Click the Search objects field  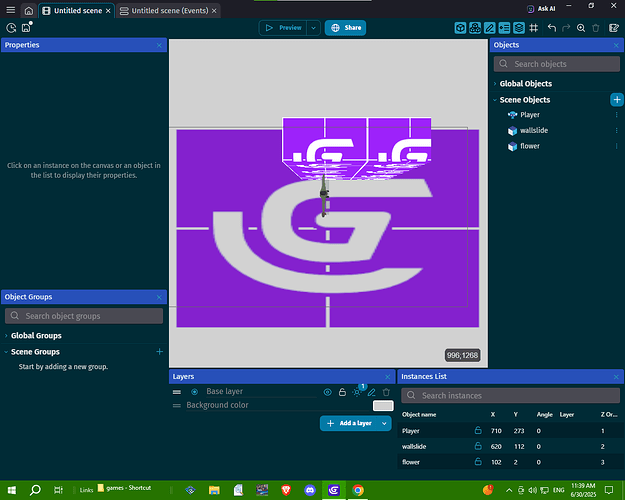pyautogui.click(x=557, y=64)
